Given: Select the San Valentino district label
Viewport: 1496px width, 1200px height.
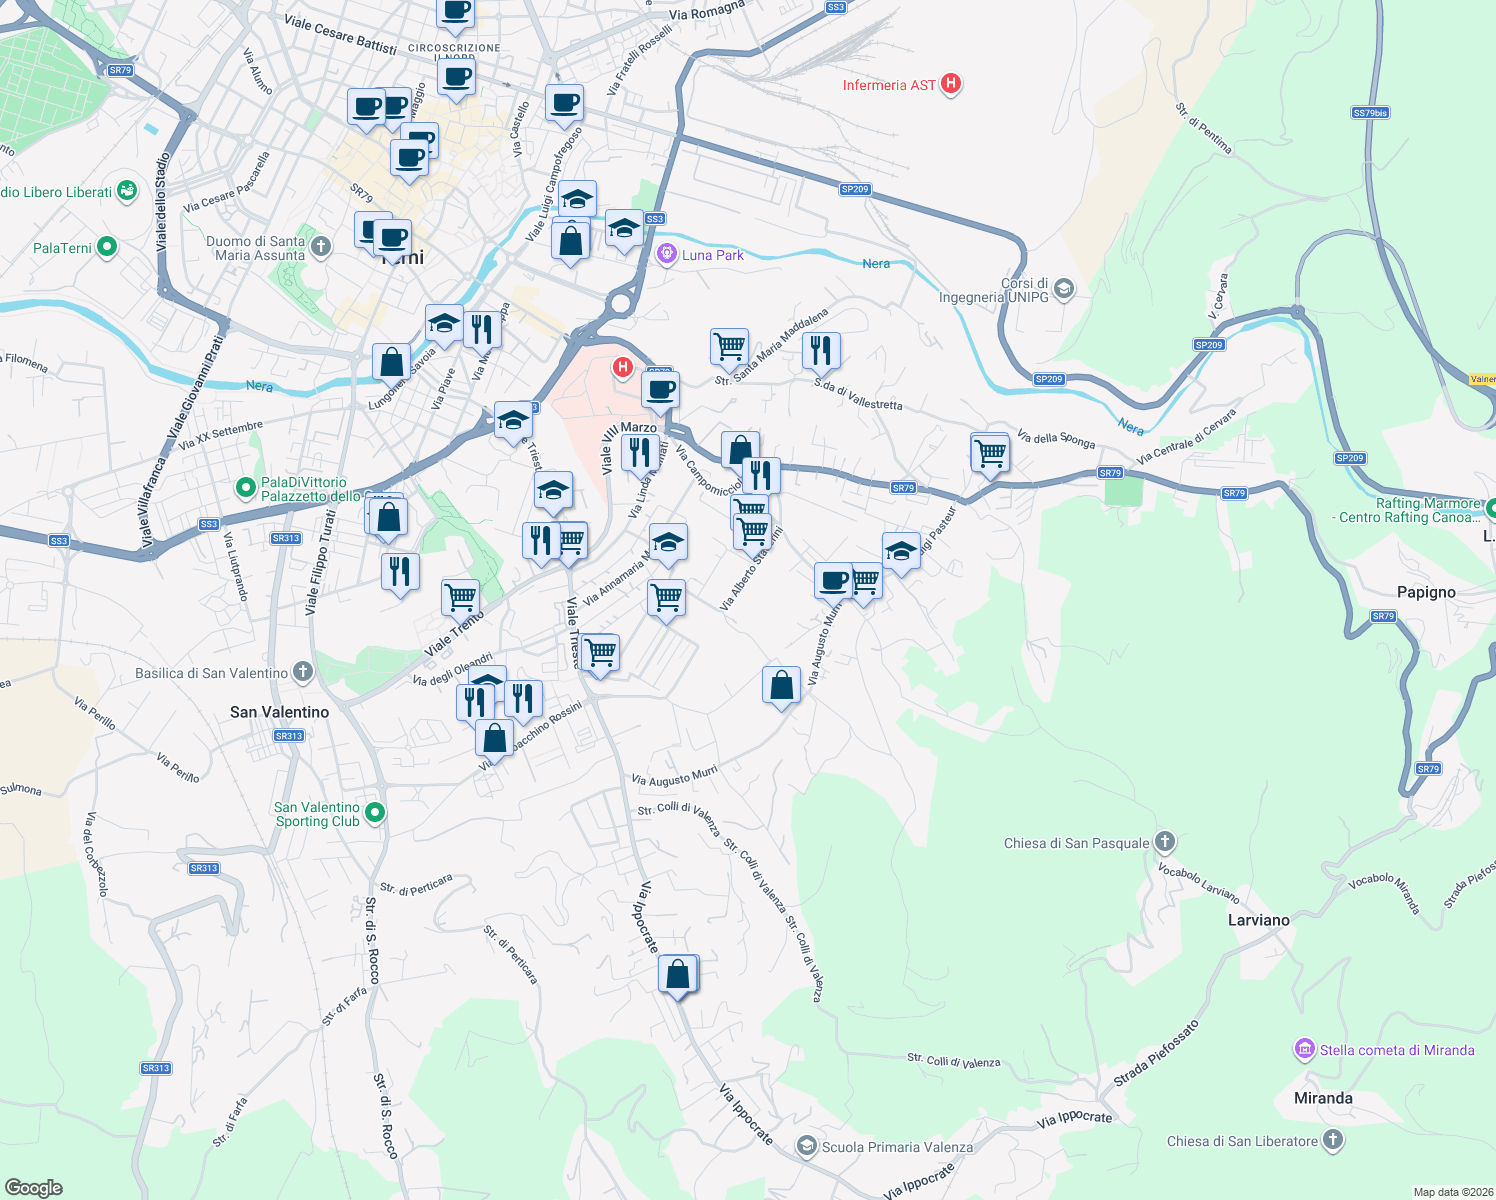Looking at the screenshot, I should pos(279,712).
